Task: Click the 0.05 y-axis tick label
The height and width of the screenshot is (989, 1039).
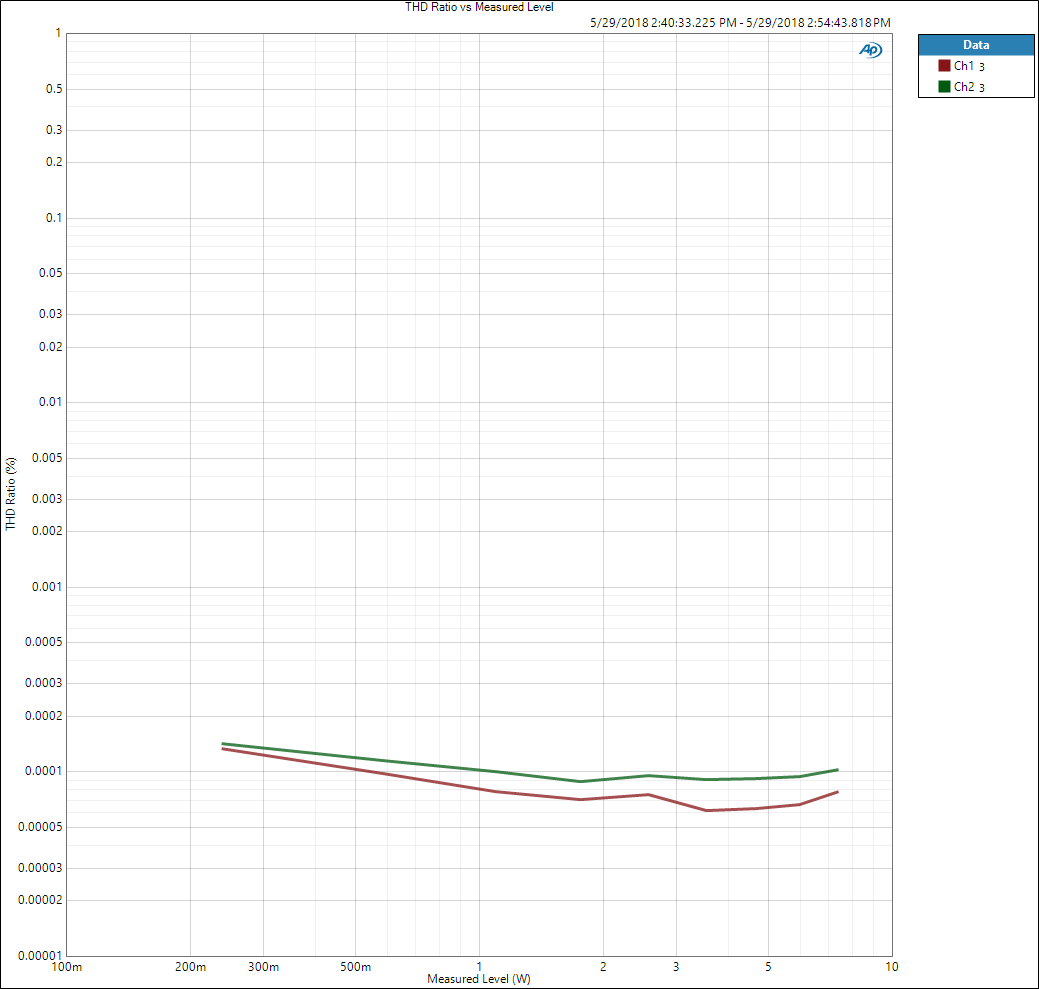Action: [50, 273]
